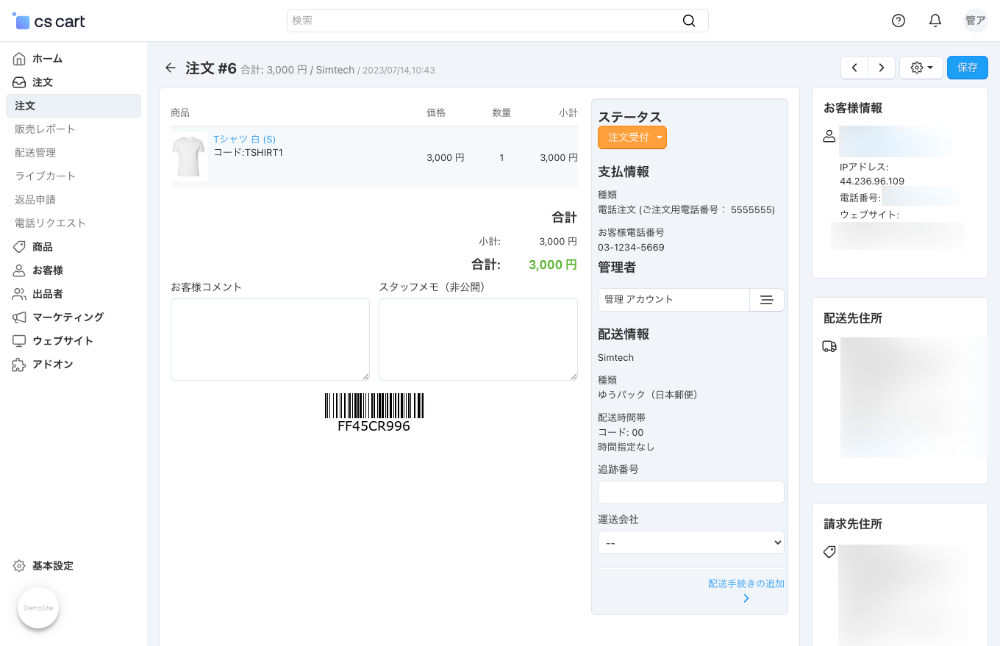This screenshot has height=646, width=1000.
Task: Open the Tシャツ 白 (S) product link
Action: [x=244, y=139]
